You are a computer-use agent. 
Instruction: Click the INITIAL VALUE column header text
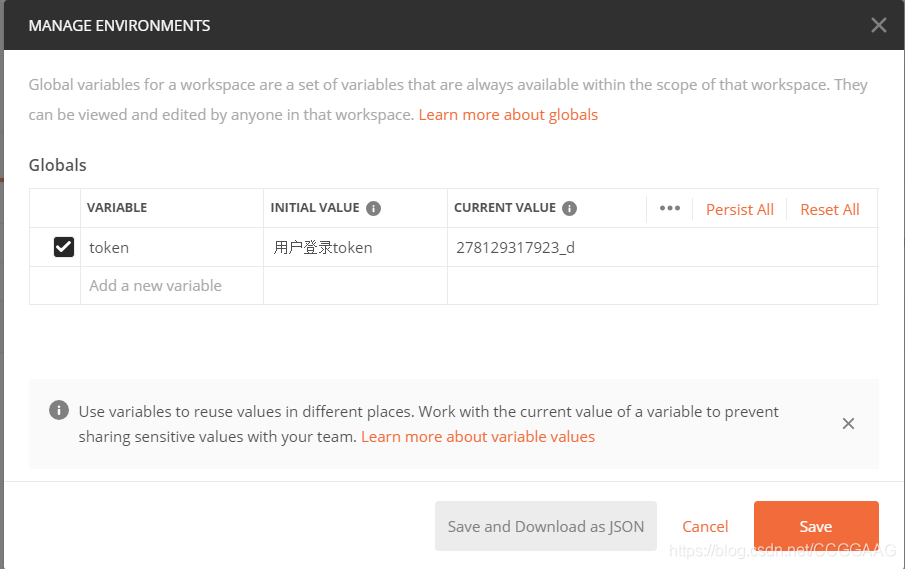click(x=315, y=208)
